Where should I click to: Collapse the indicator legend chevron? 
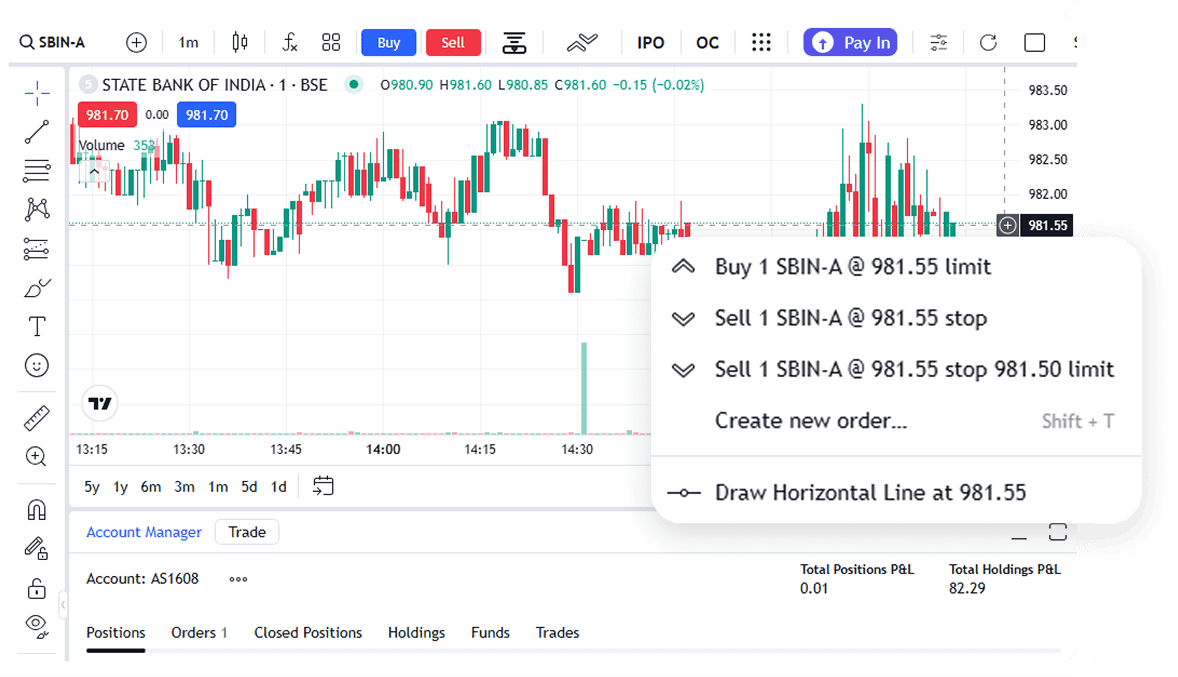[93, 172]
